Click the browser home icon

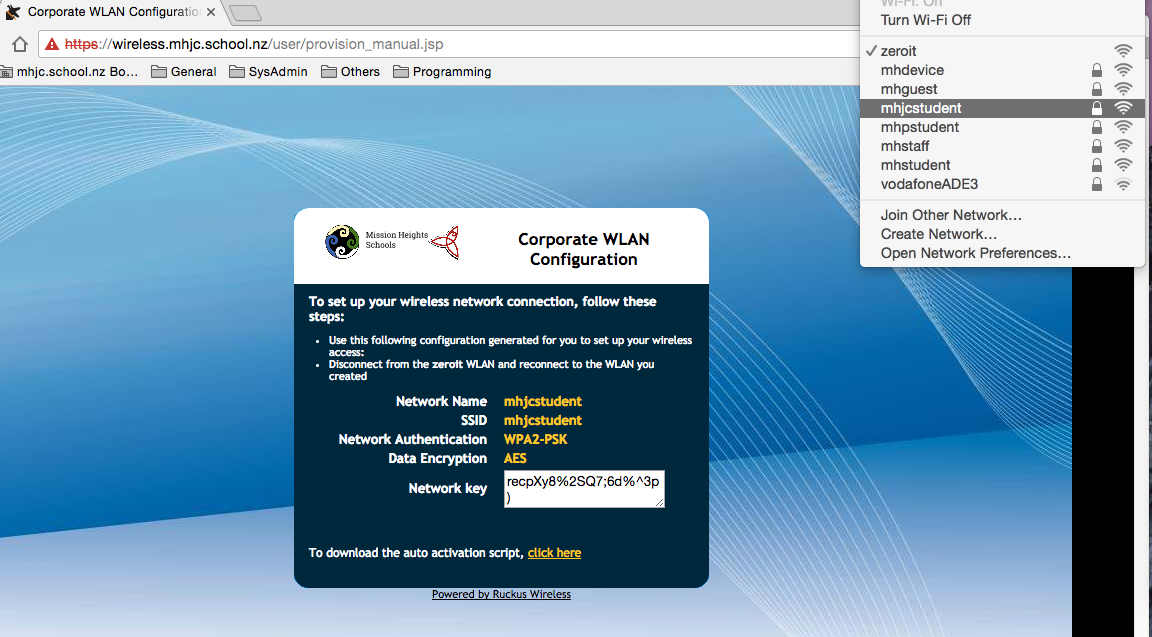[x=19, y=44]
